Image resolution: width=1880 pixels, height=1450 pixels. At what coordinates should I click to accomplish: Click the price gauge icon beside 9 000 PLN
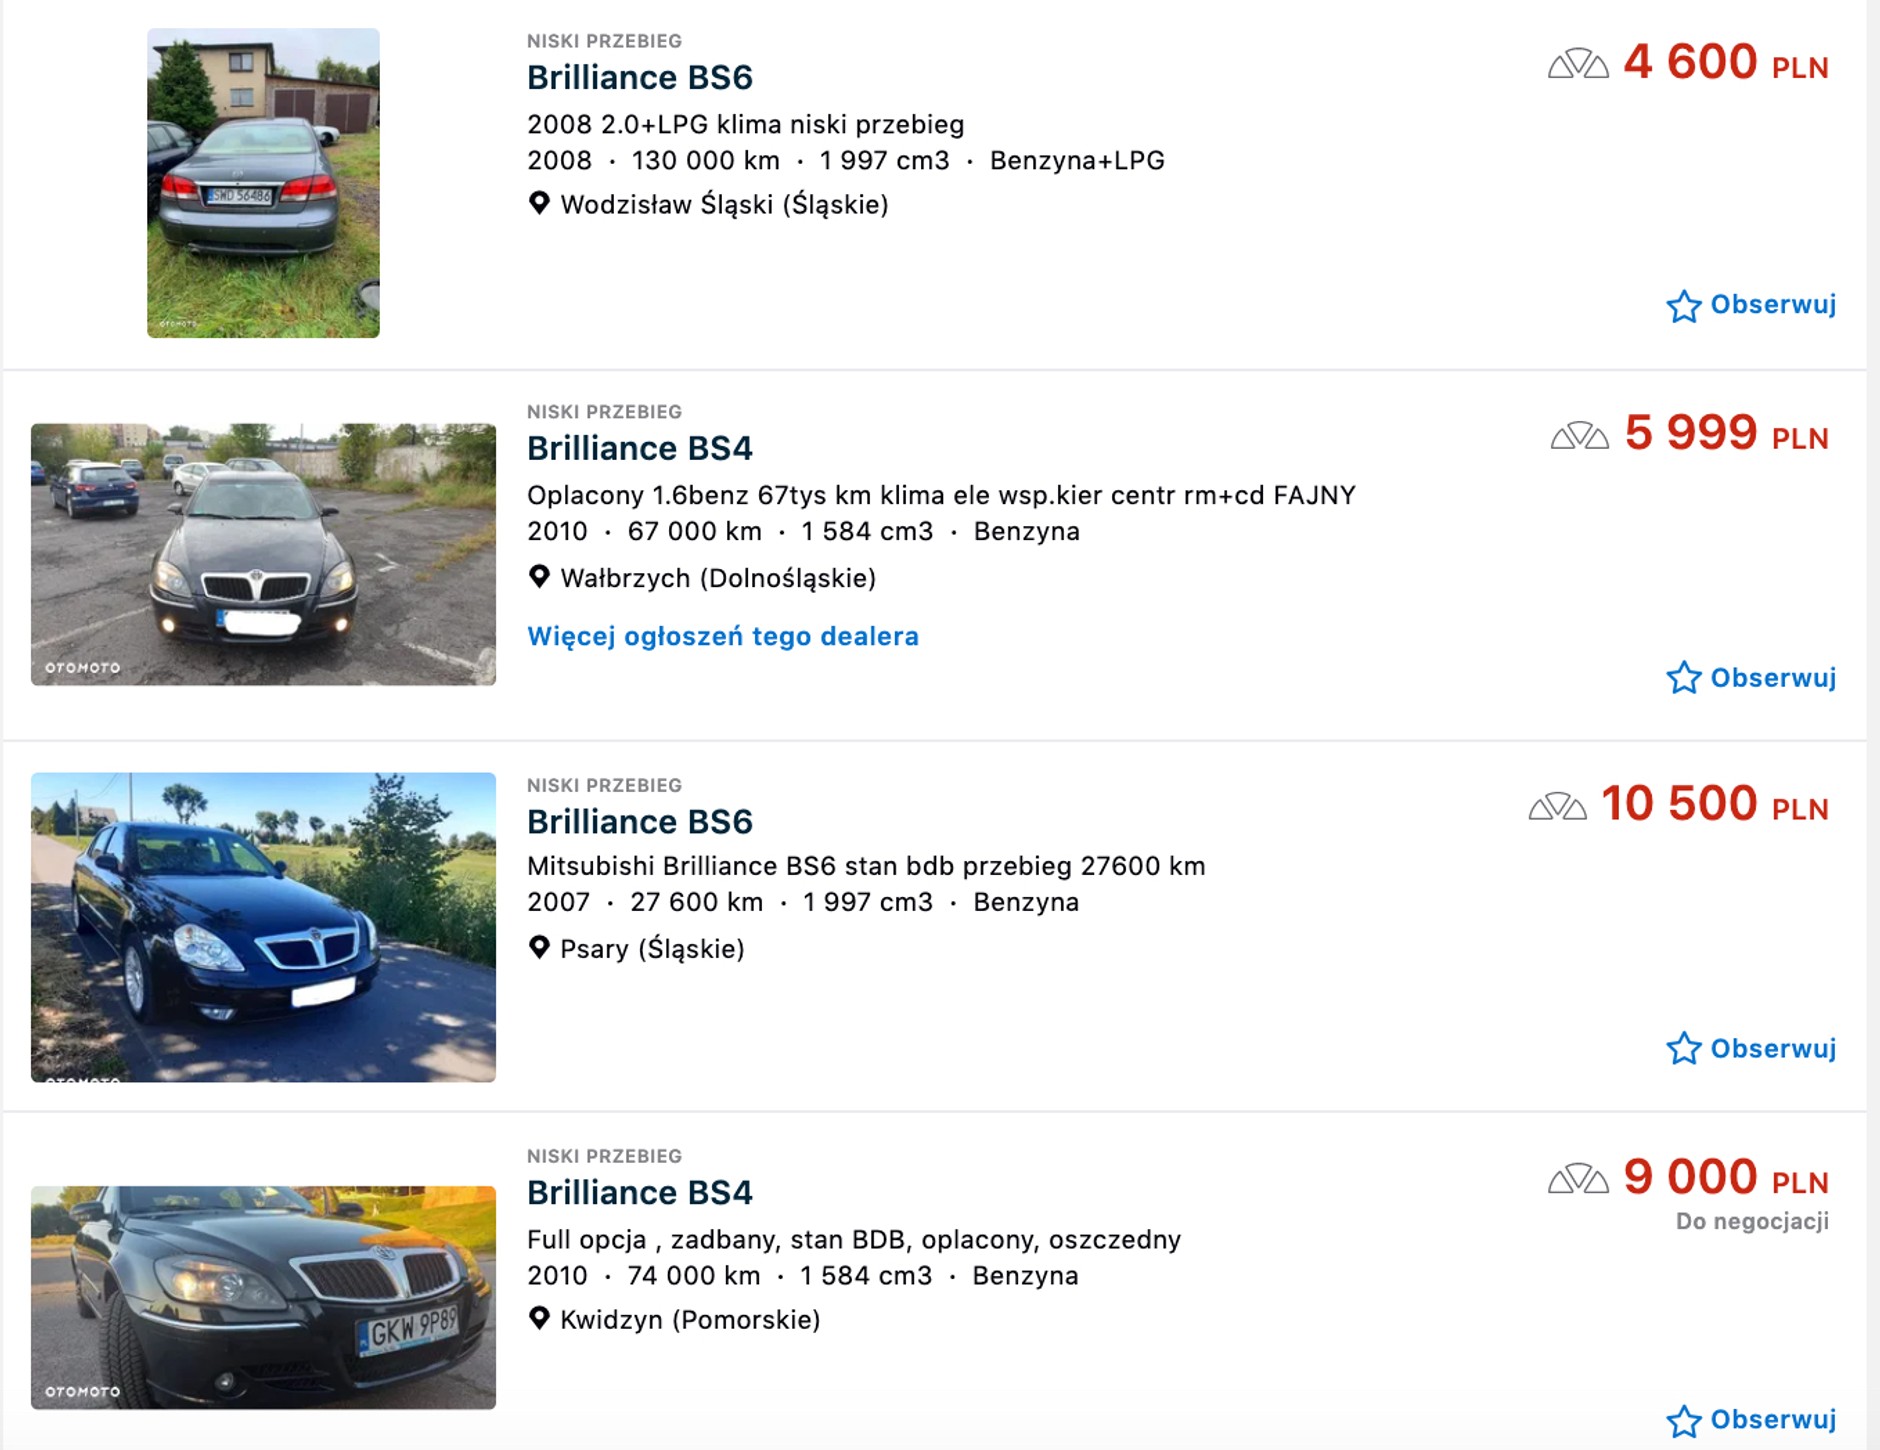point(1578,1179)
